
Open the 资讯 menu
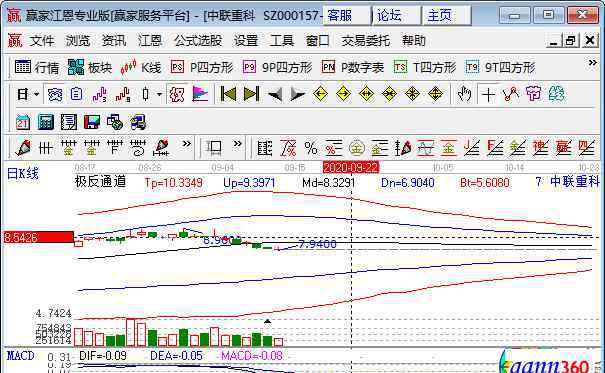114,41
